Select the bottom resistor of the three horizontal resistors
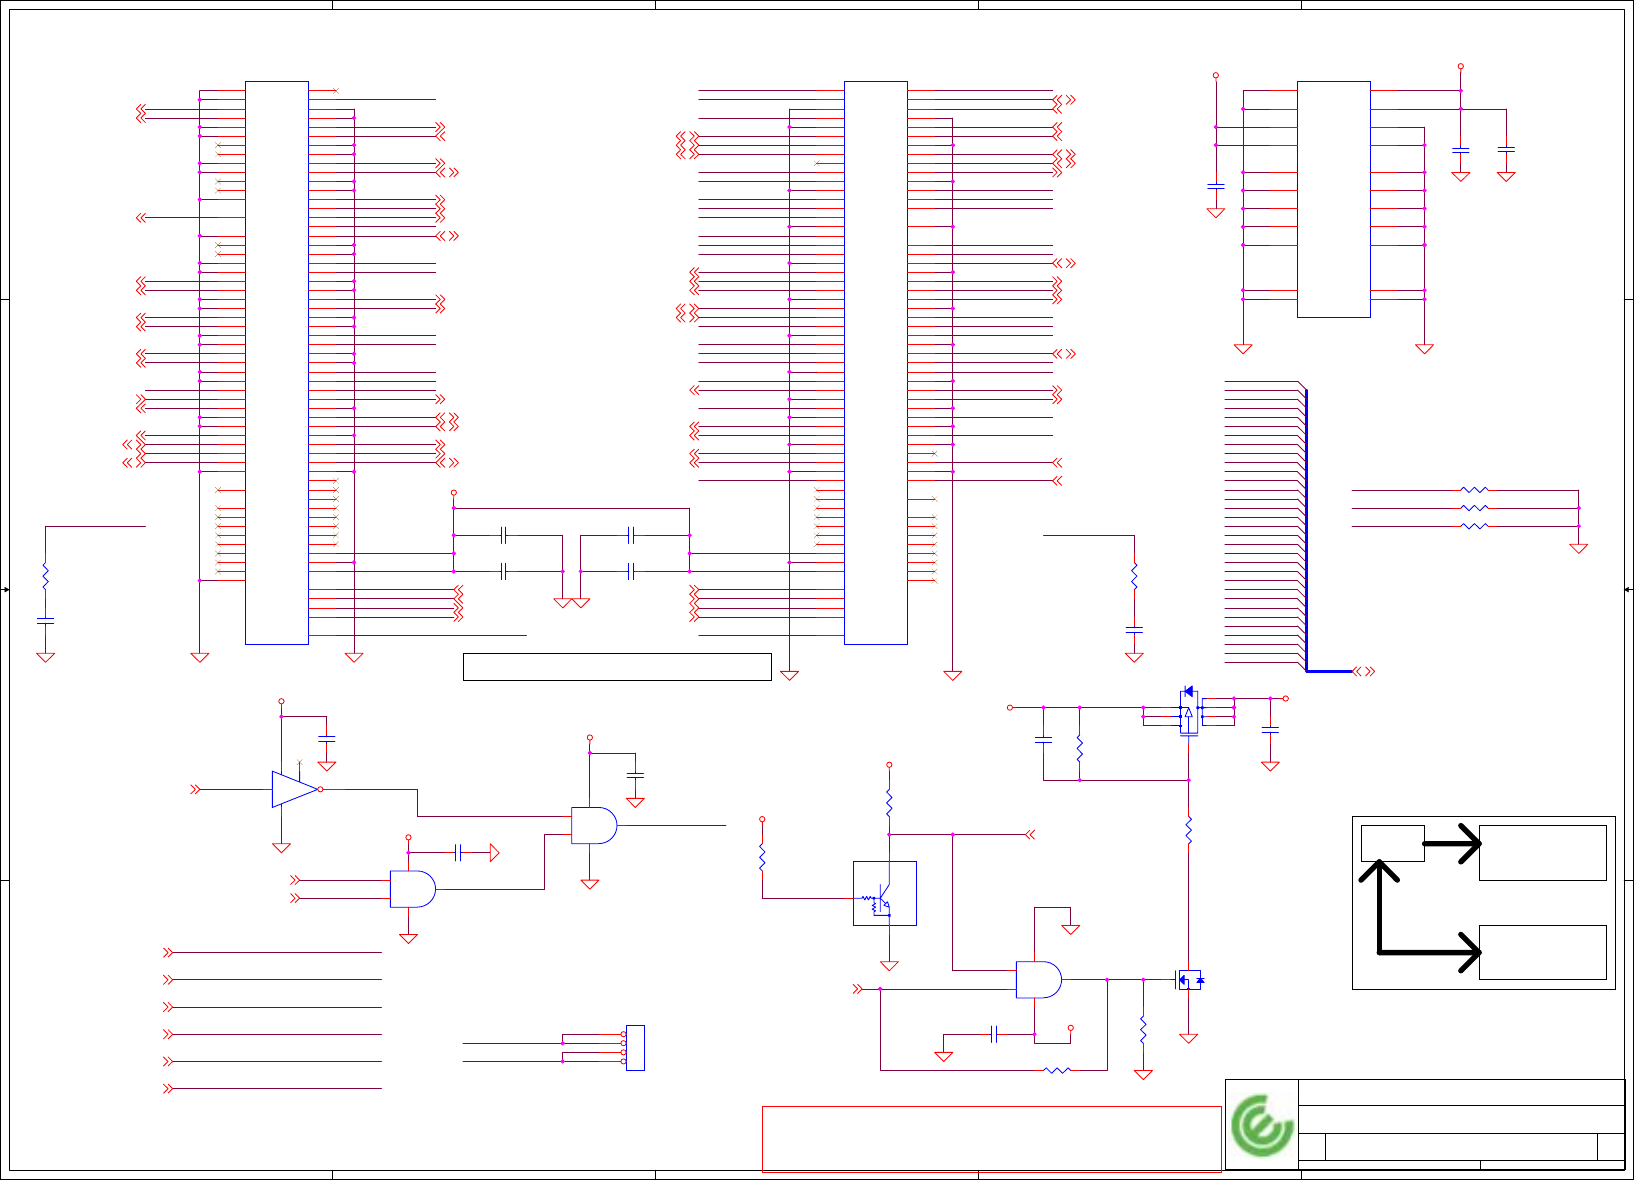The height and width of the screenshot is (1180, 1634). [x=1474, y=526]
